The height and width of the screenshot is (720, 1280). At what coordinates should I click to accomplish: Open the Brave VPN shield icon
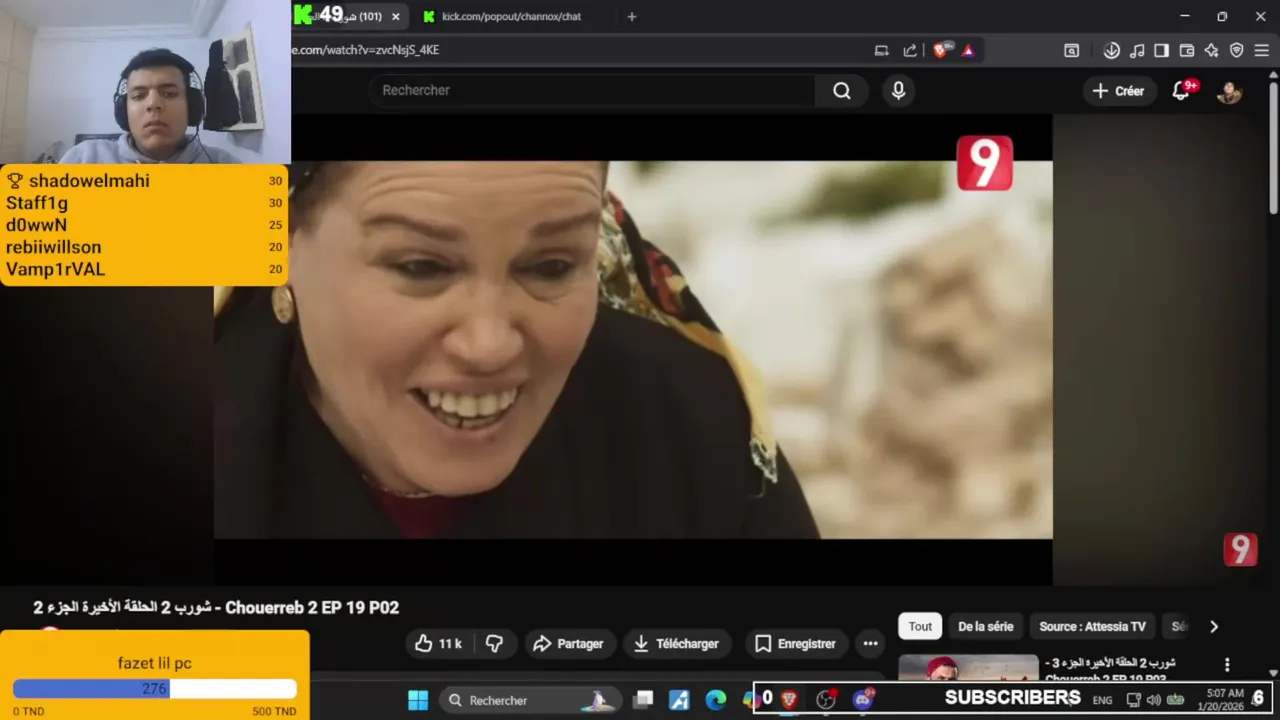[x=1236, y=50]
